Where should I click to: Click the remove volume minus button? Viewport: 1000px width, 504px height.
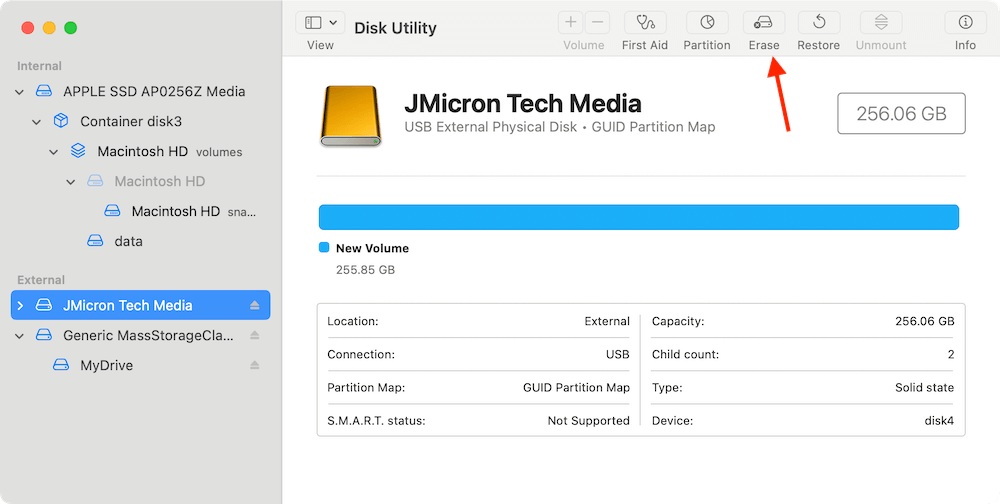click(597, 22)
